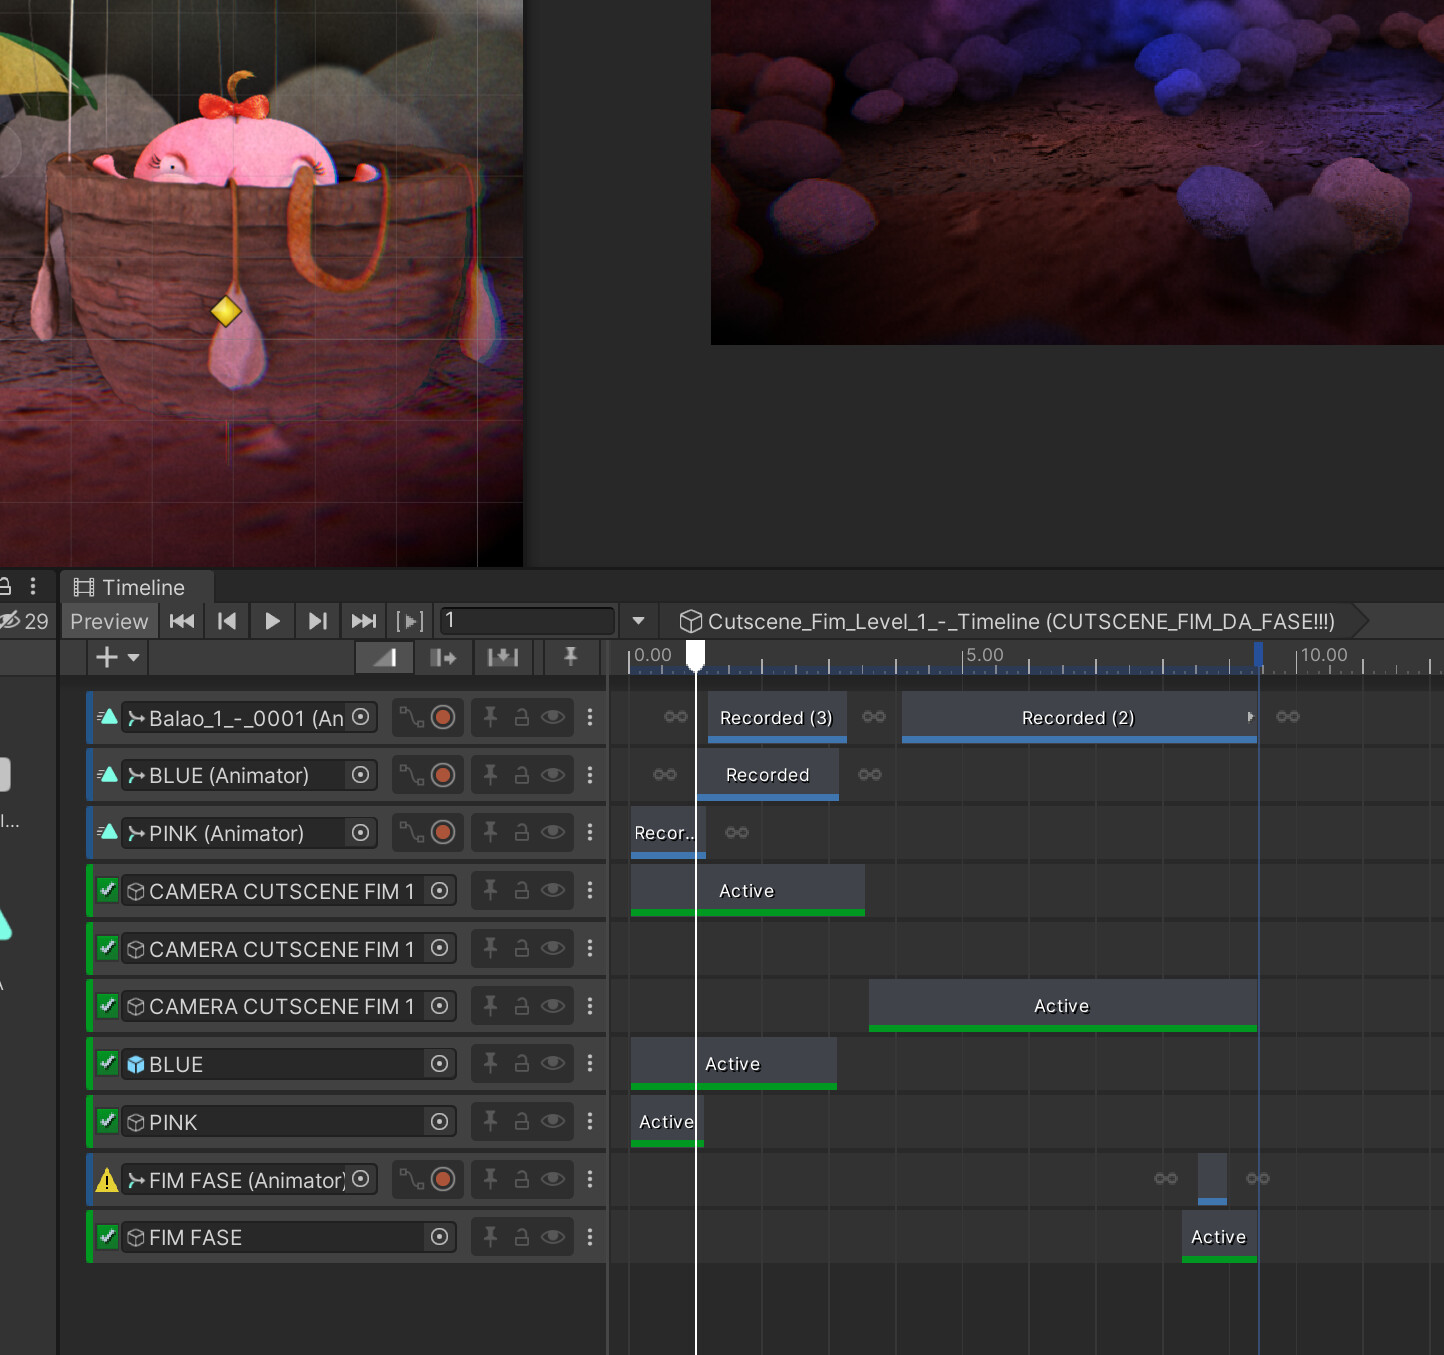Select the Timeline breadcrumb cube icon
This screenshot has width=1444, height=1355.
[691, 621]
